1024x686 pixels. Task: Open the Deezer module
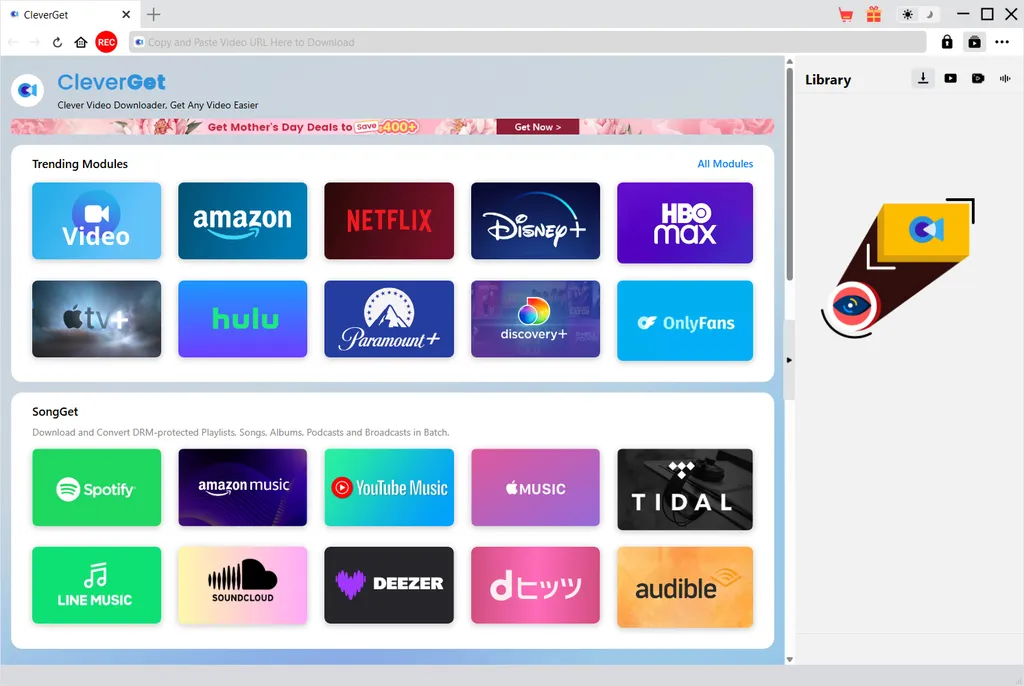(389, 585)
